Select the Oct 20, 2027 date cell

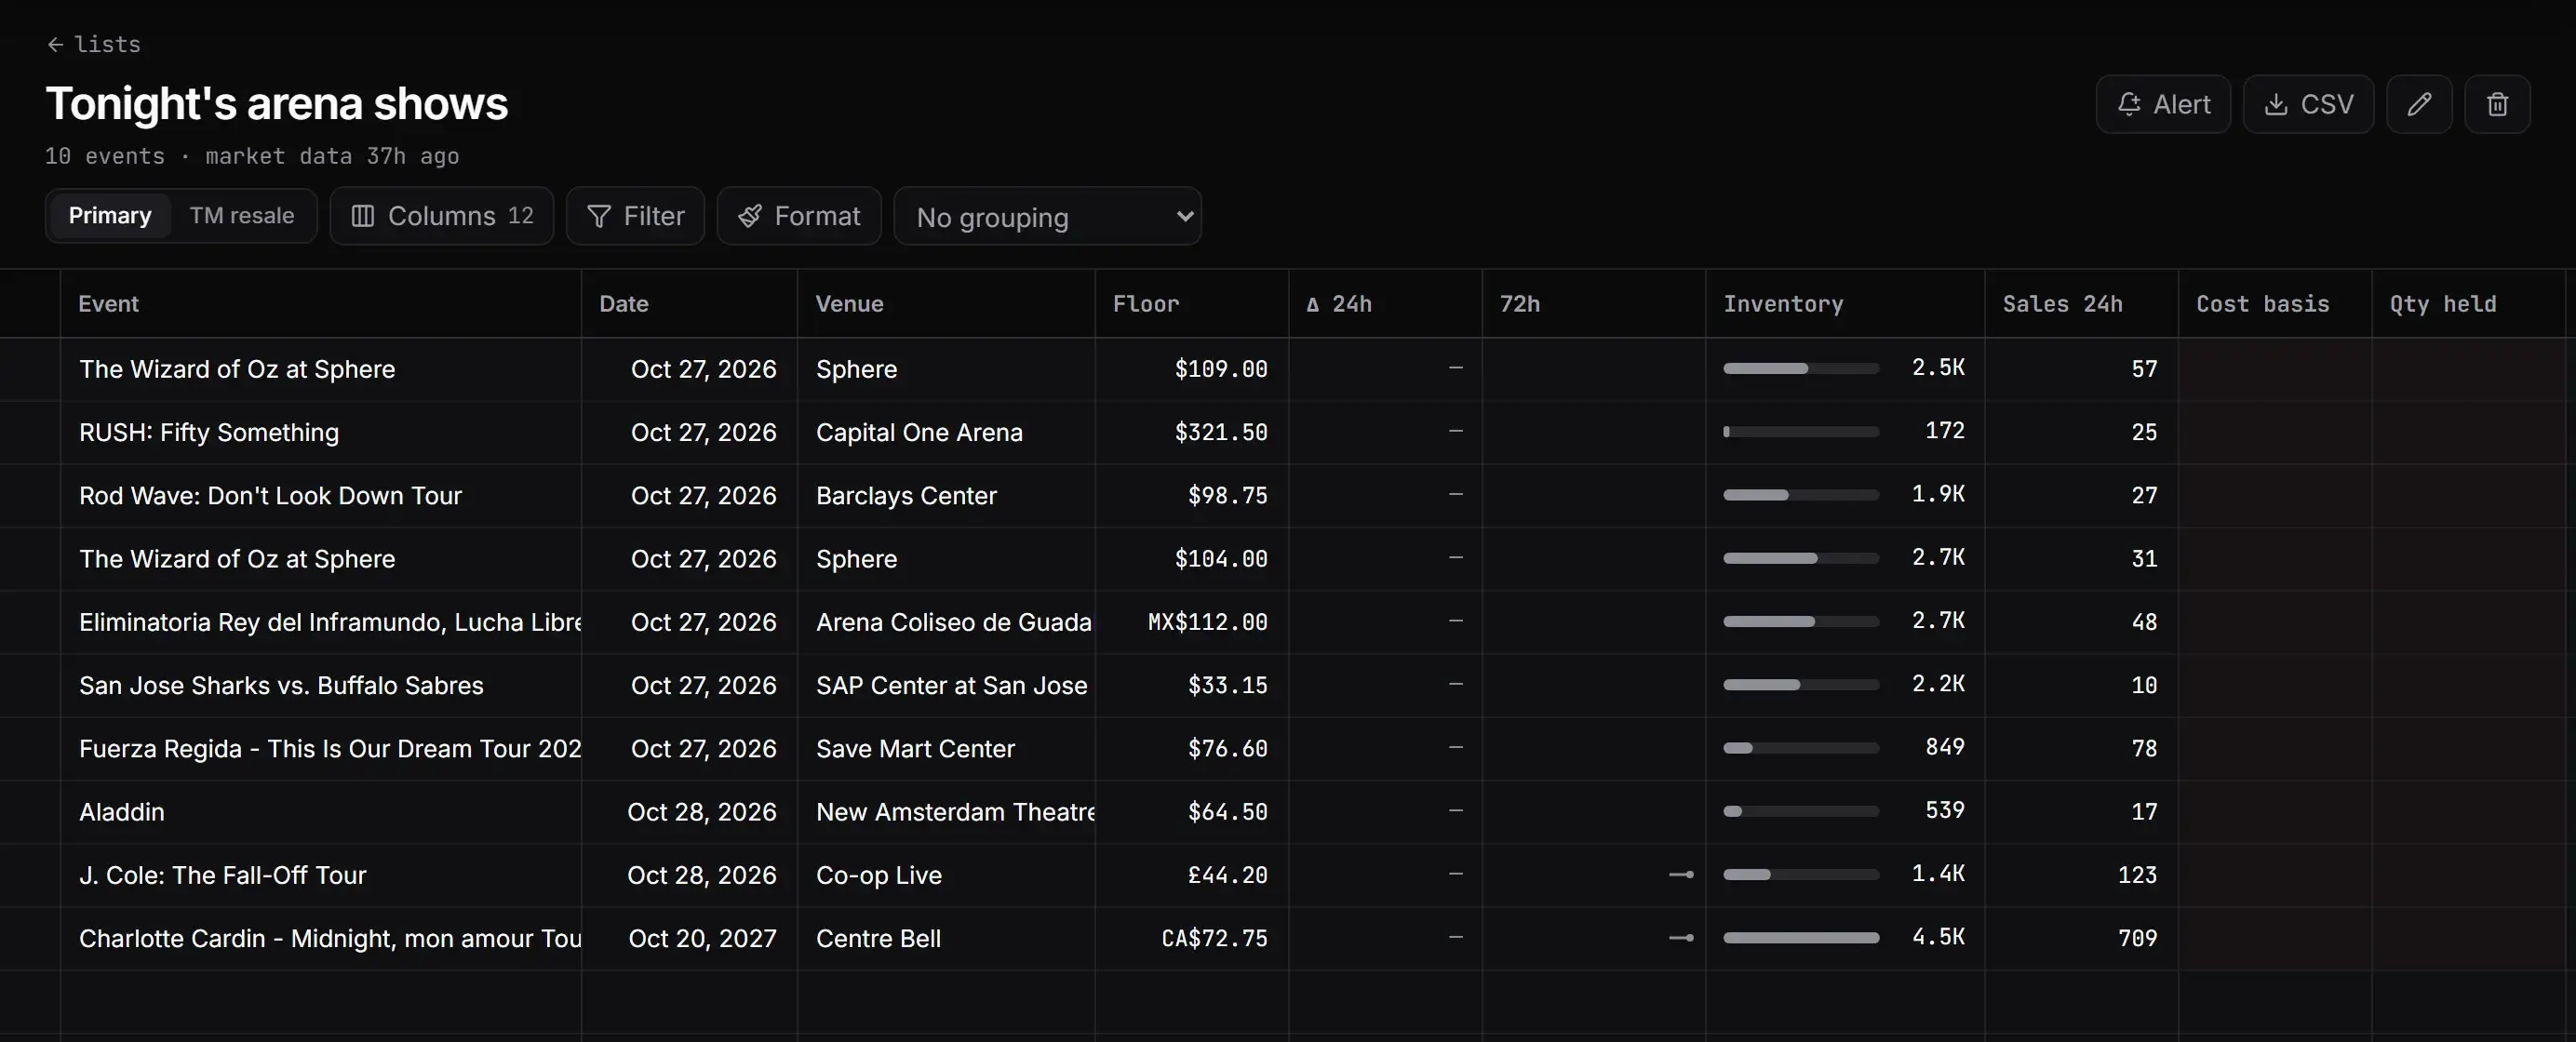pyautogui.click(x=689, y=938)
